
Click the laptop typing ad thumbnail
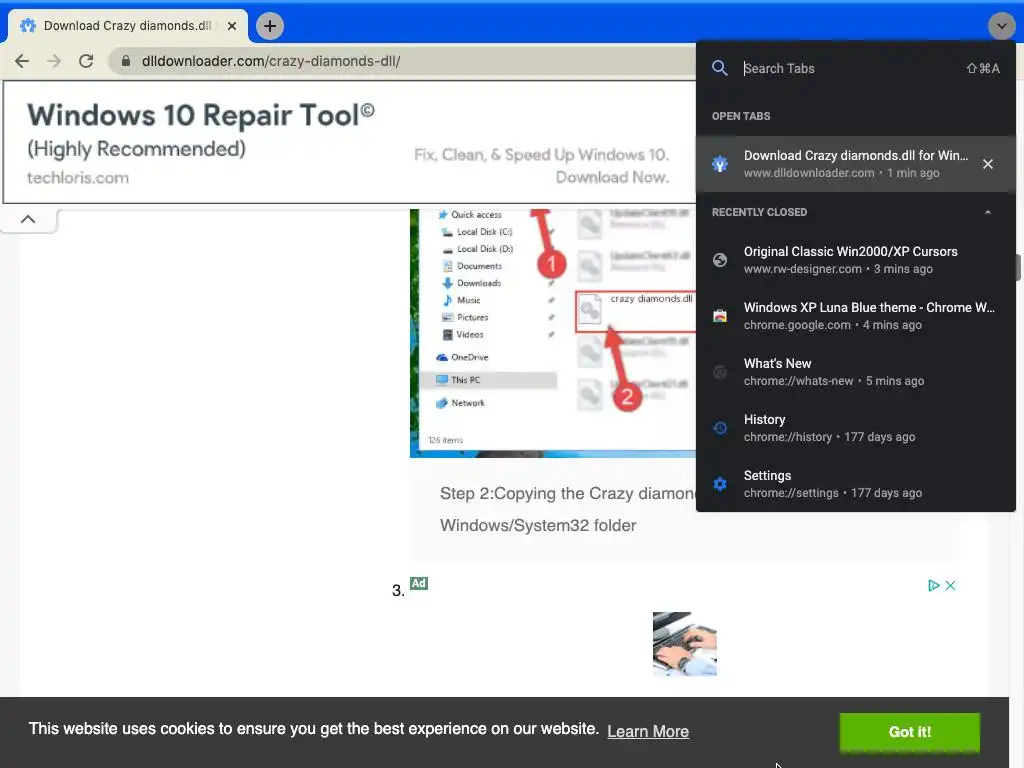[684, 644]
